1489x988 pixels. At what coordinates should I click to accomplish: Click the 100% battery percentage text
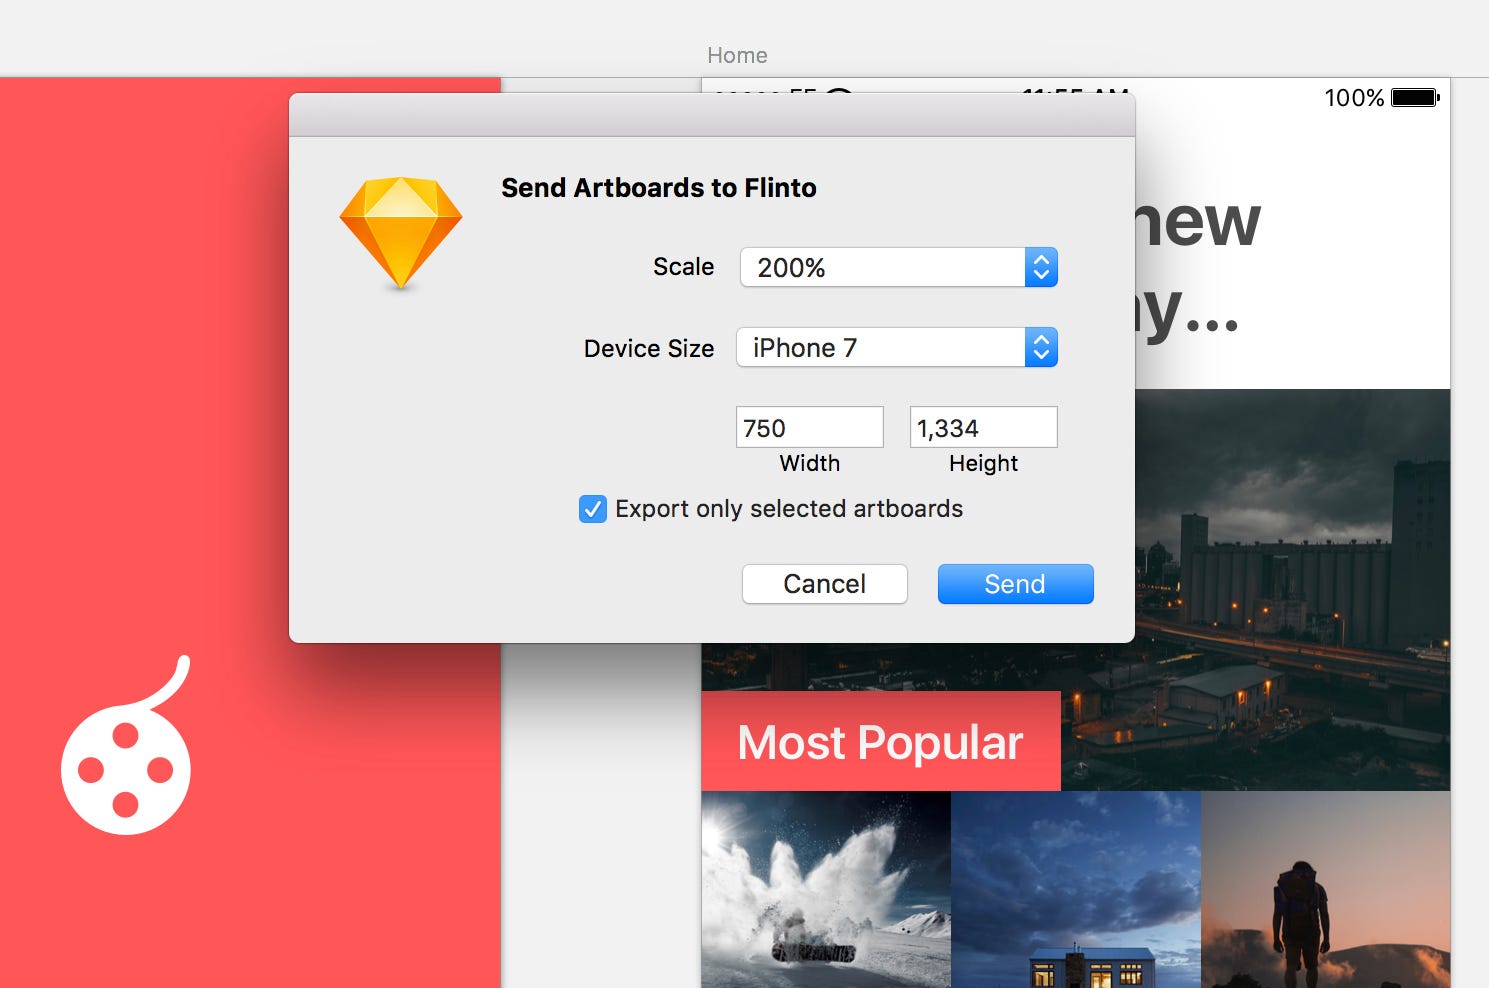tap(1354, 98)
